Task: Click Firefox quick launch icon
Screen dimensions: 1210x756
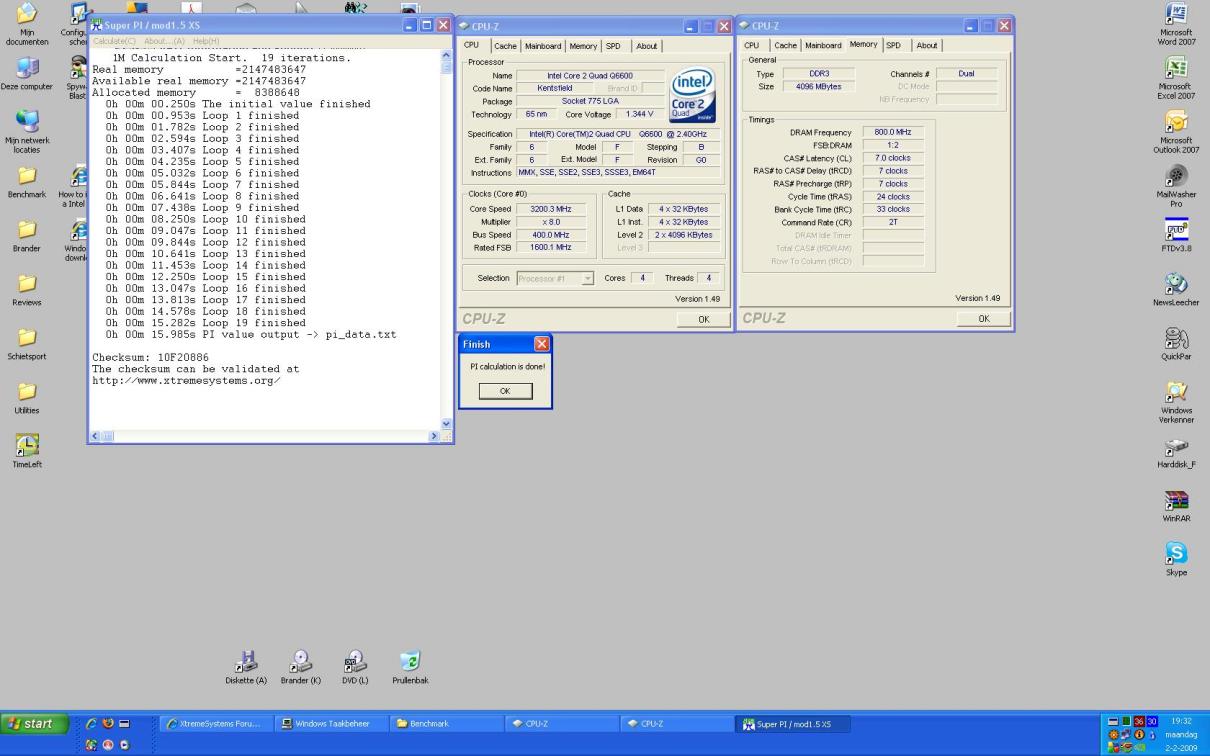Action: coord(108,723)
